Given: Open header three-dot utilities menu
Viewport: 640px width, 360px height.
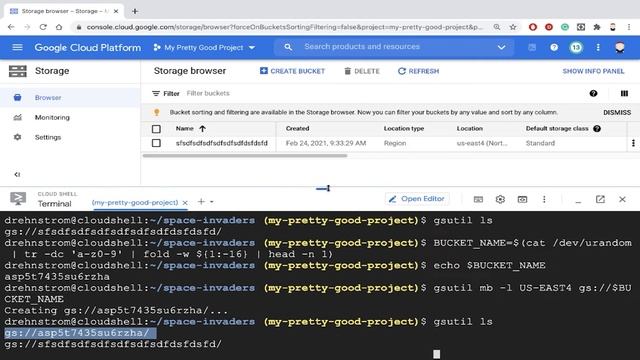Looking at the screenshot, I should point(598,47).
